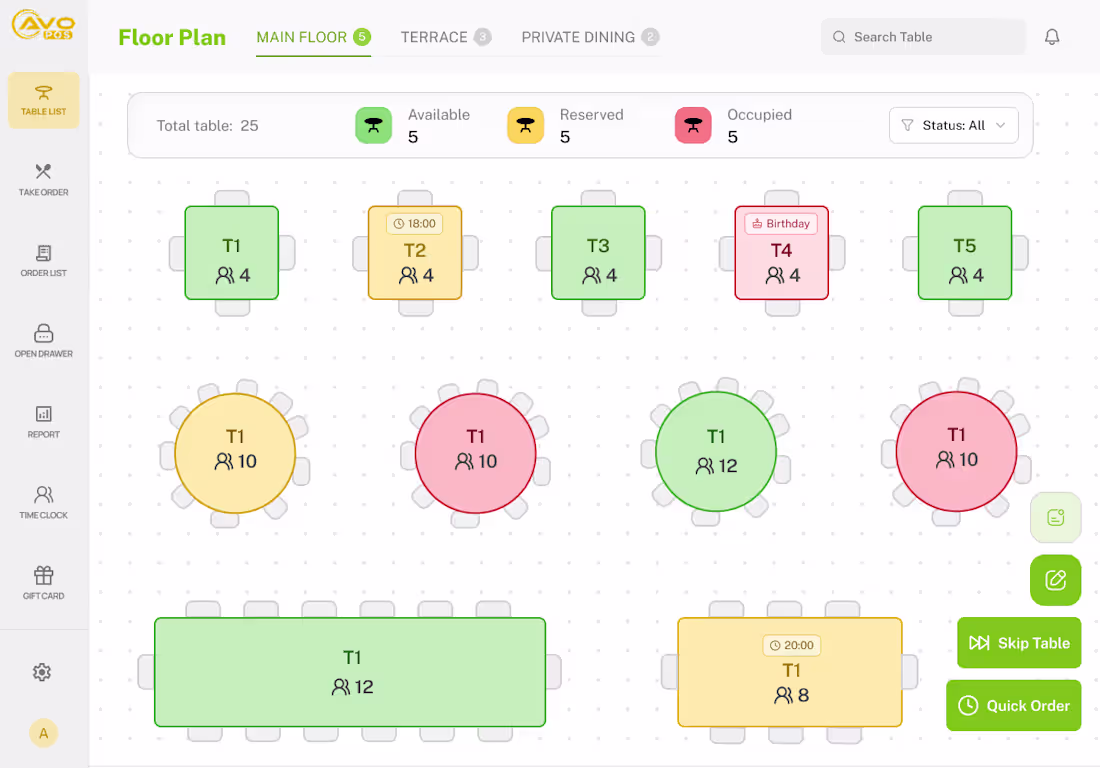Screen dimensions: 1100x768
Task: Open Take Order from the sidebar
Action: pyautogui.click(x=43, y=180)
